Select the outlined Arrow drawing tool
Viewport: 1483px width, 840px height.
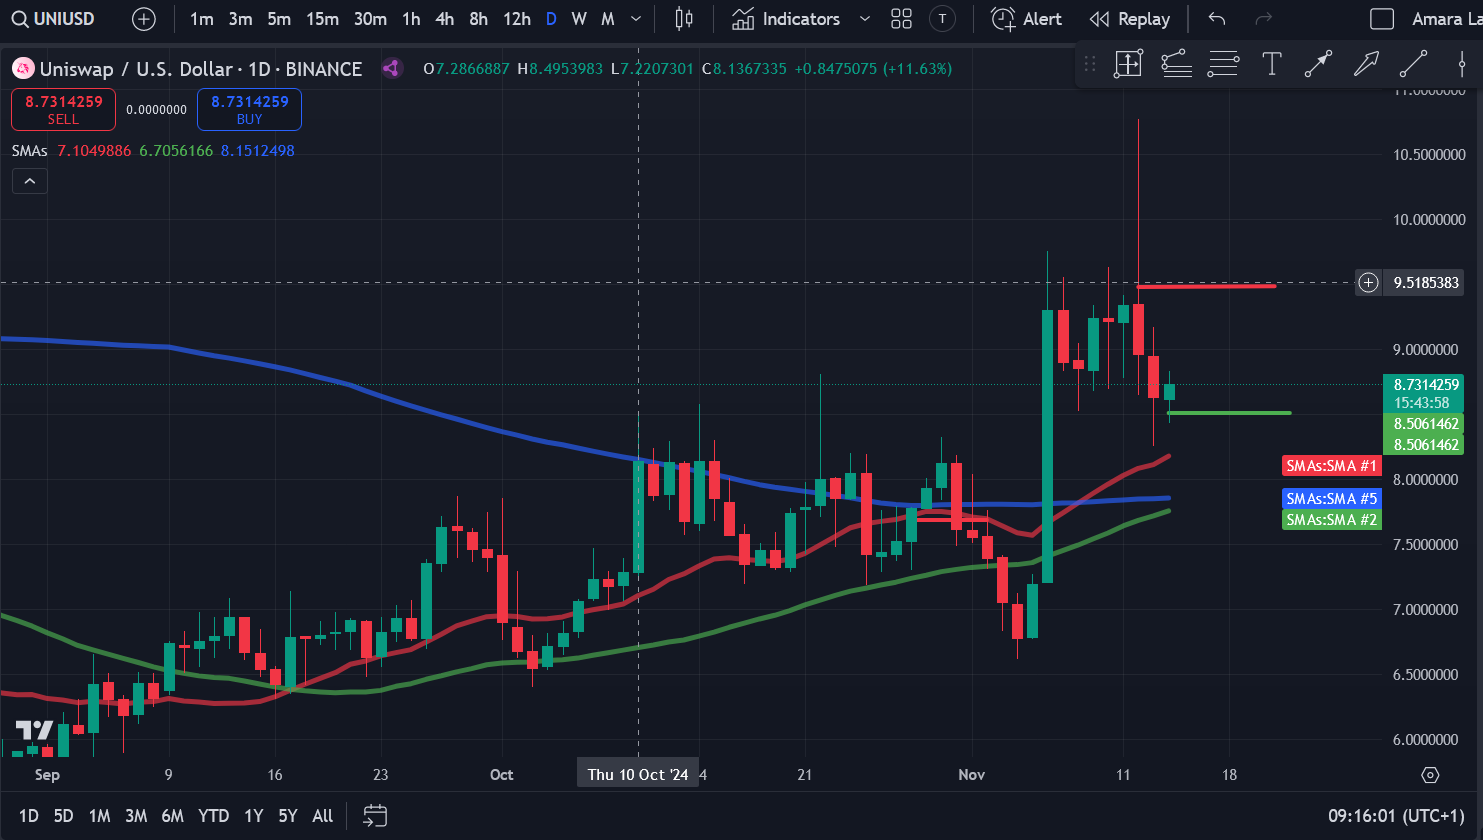(x=1366, y=64)
